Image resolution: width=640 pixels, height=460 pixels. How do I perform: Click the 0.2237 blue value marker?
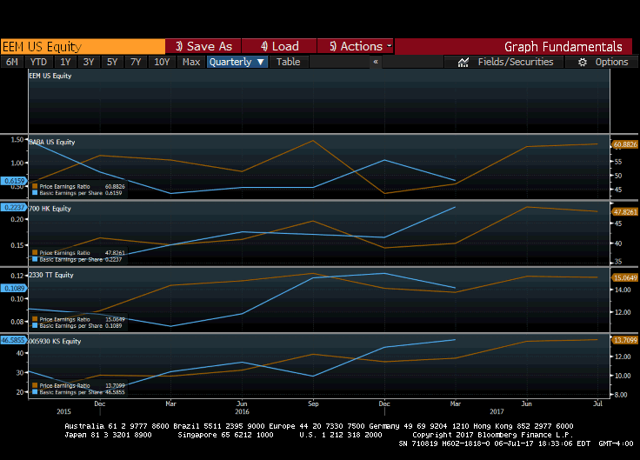[x=14, y=207]
